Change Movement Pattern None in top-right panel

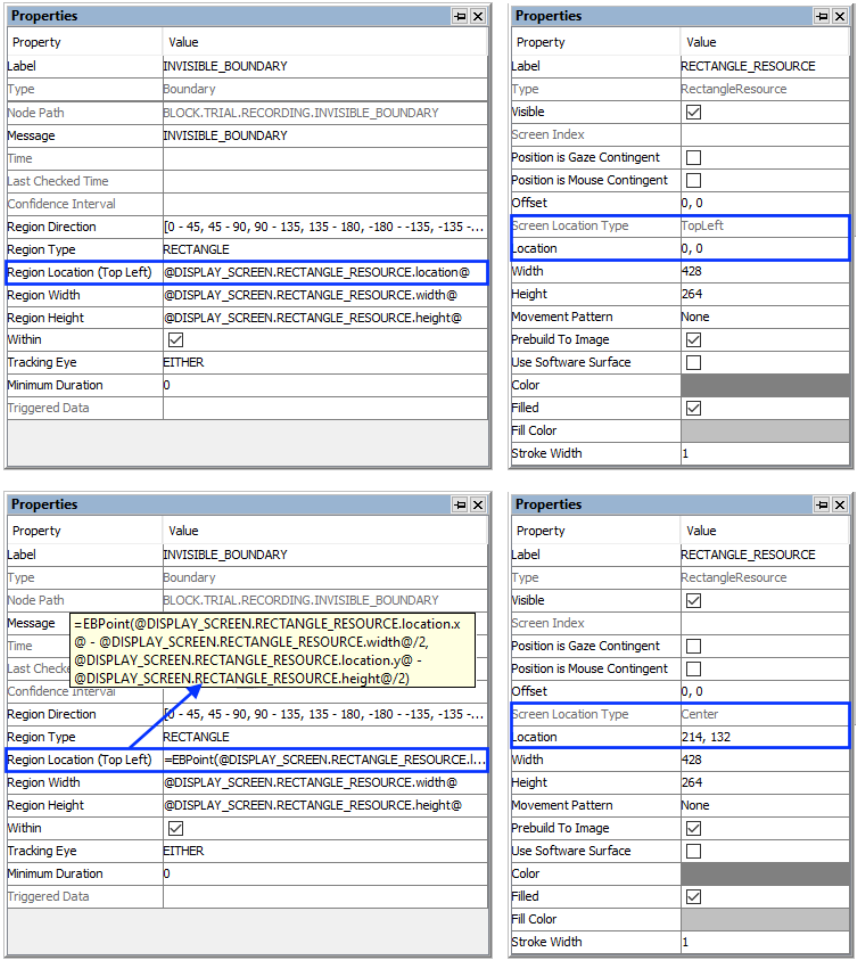[765, 317]
